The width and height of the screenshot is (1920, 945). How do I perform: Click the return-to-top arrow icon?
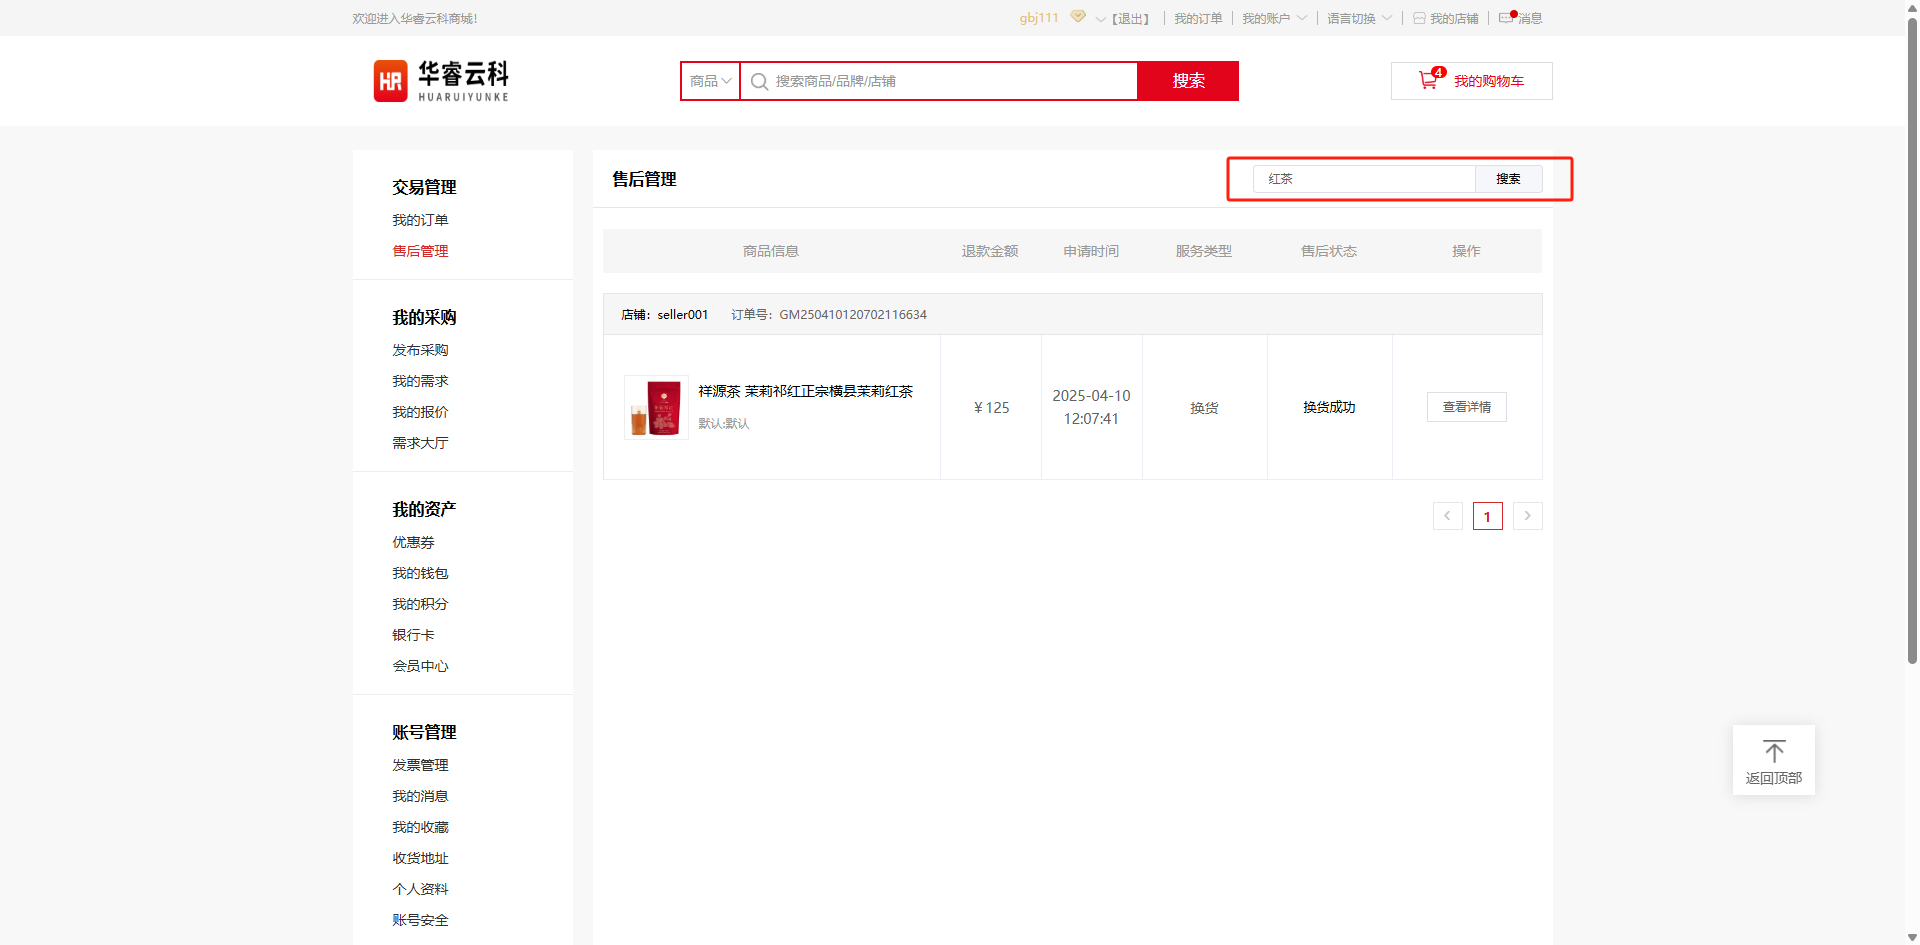(1773, 751)
